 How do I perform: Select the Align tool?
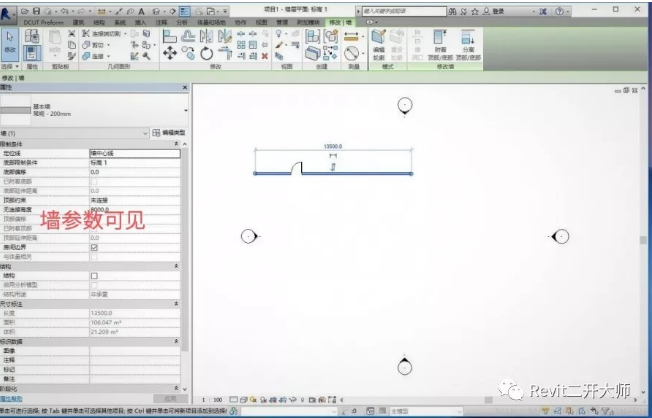(x=170, y=36)
